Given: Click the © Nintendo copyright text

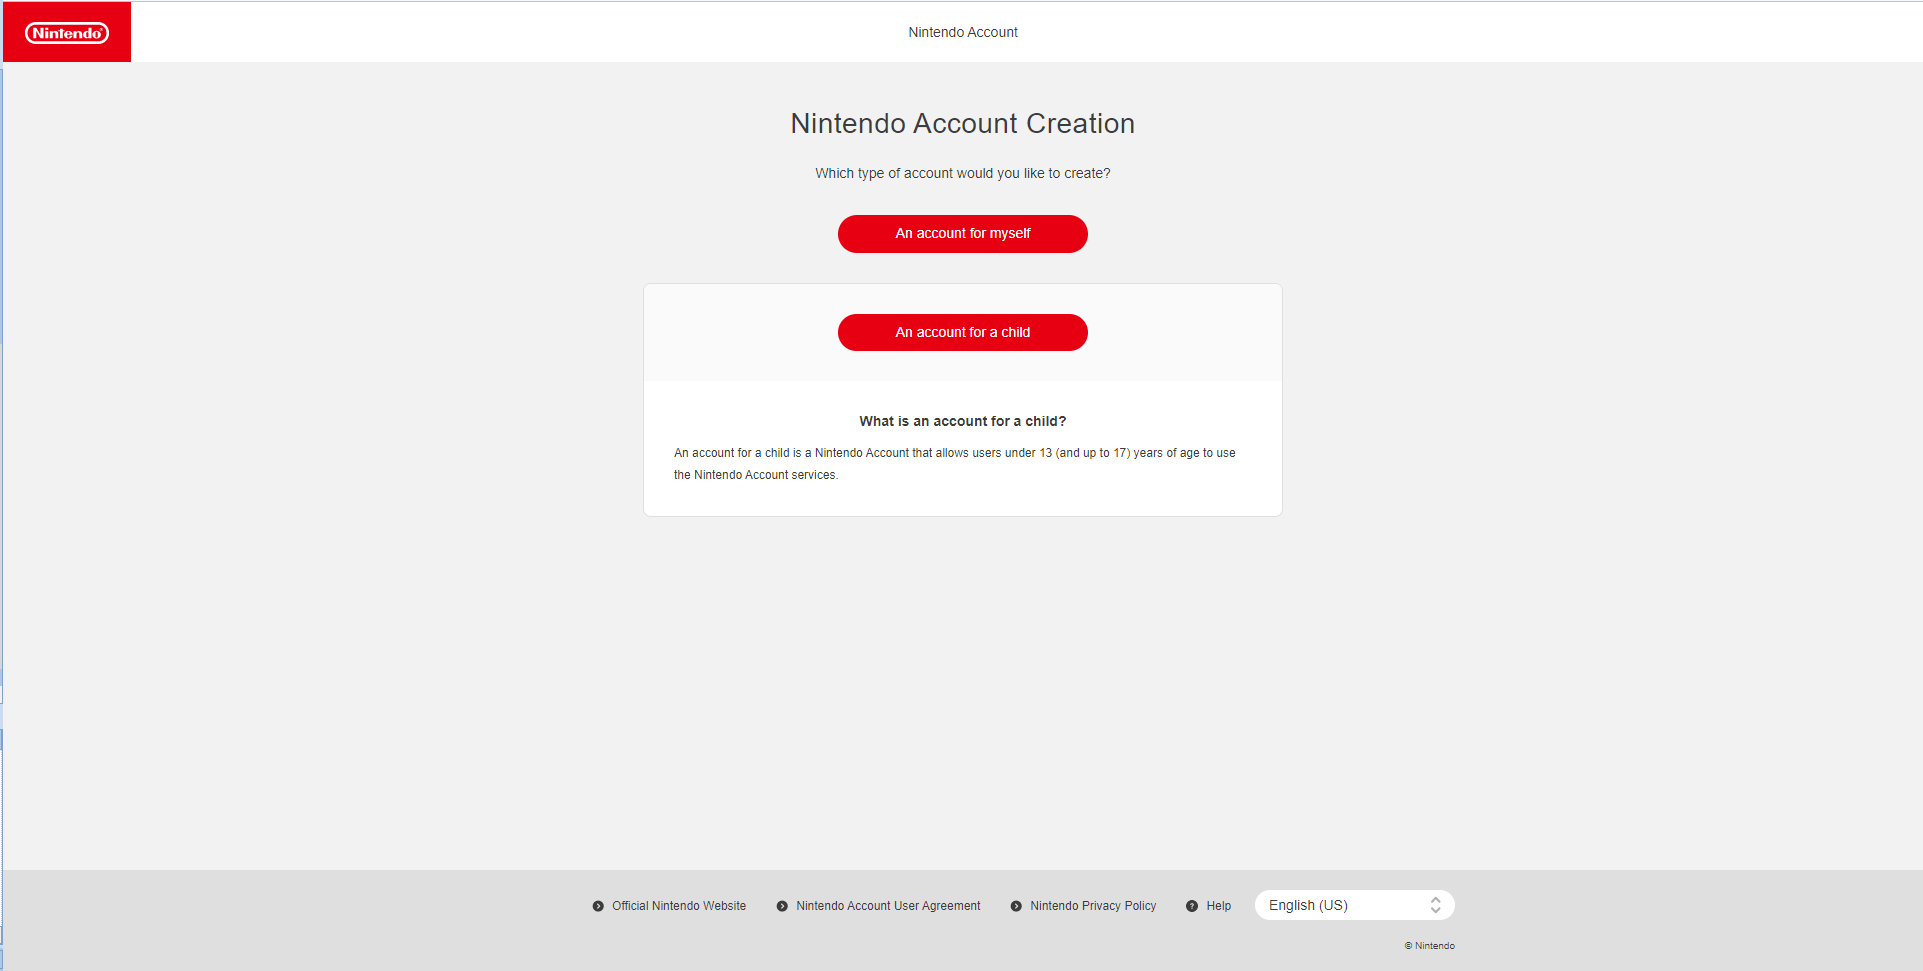Looking at the screenshot, I should 1429,945.
